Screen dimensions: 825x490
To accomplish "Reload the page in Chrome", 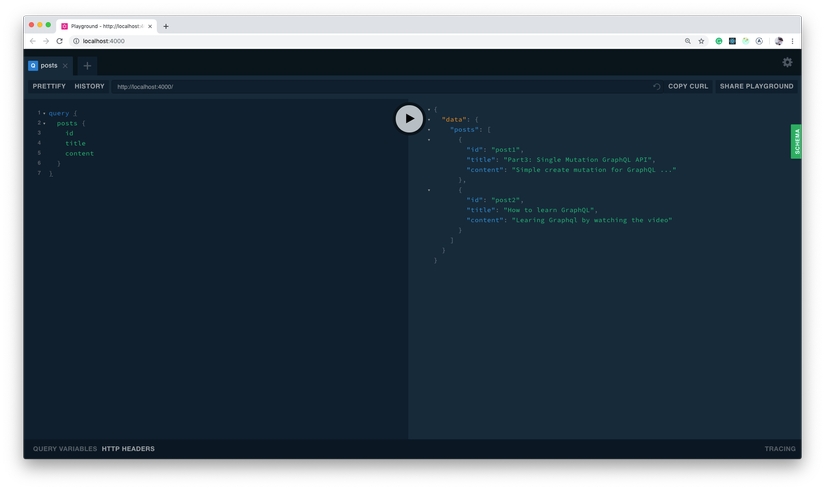I will [x=60, y=41].
